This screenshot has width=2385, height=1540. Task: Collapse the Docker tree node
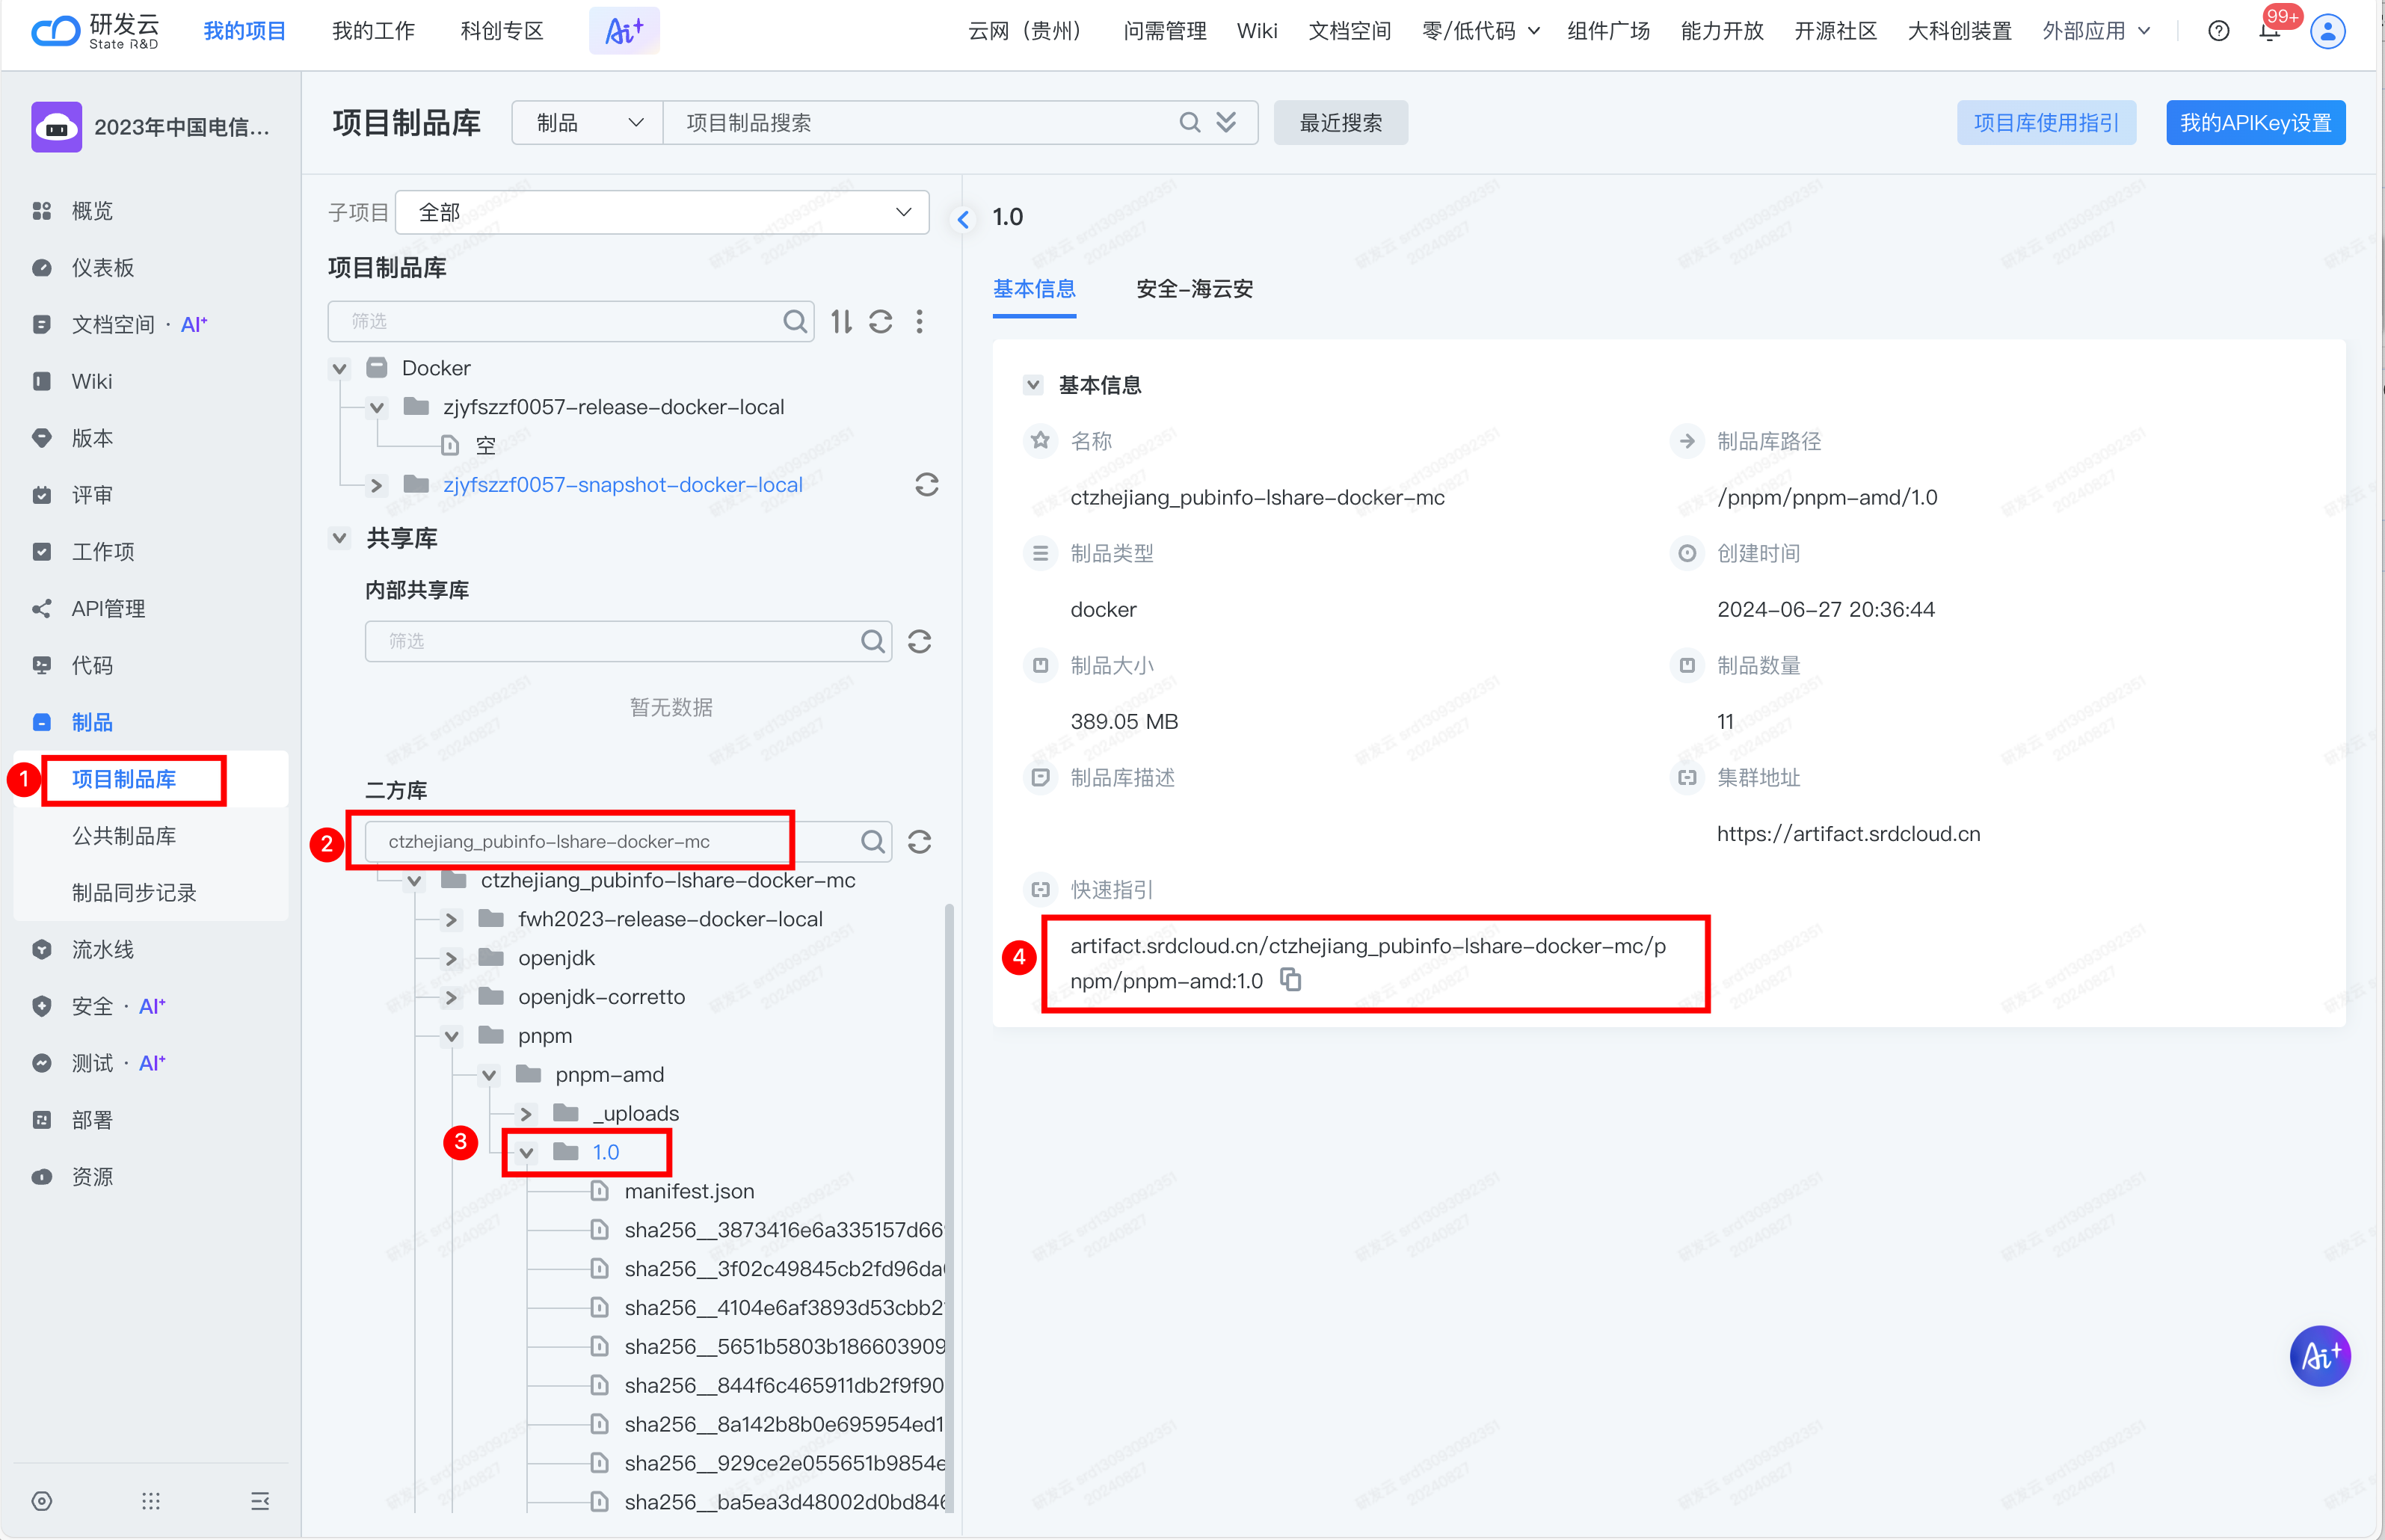[x=340, y=369]
